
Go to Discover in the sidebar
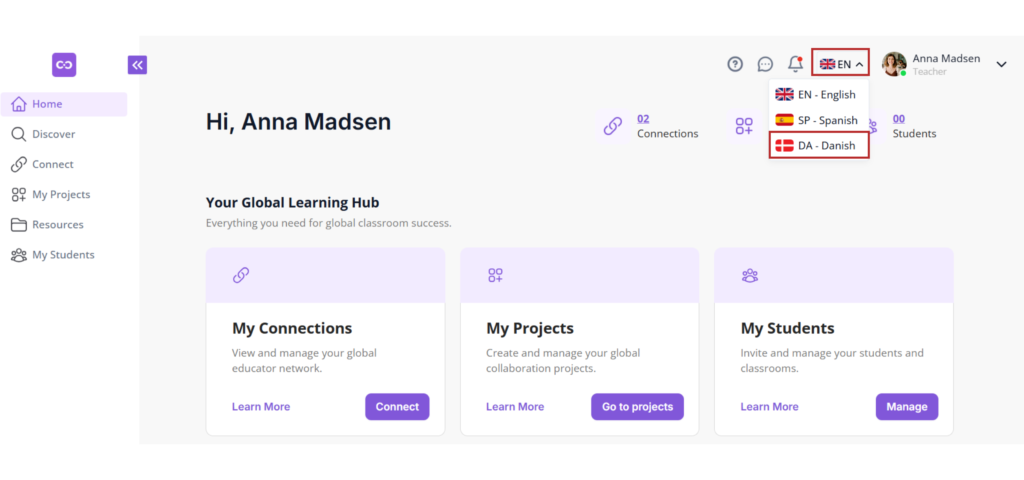click(x=53, y=134)
